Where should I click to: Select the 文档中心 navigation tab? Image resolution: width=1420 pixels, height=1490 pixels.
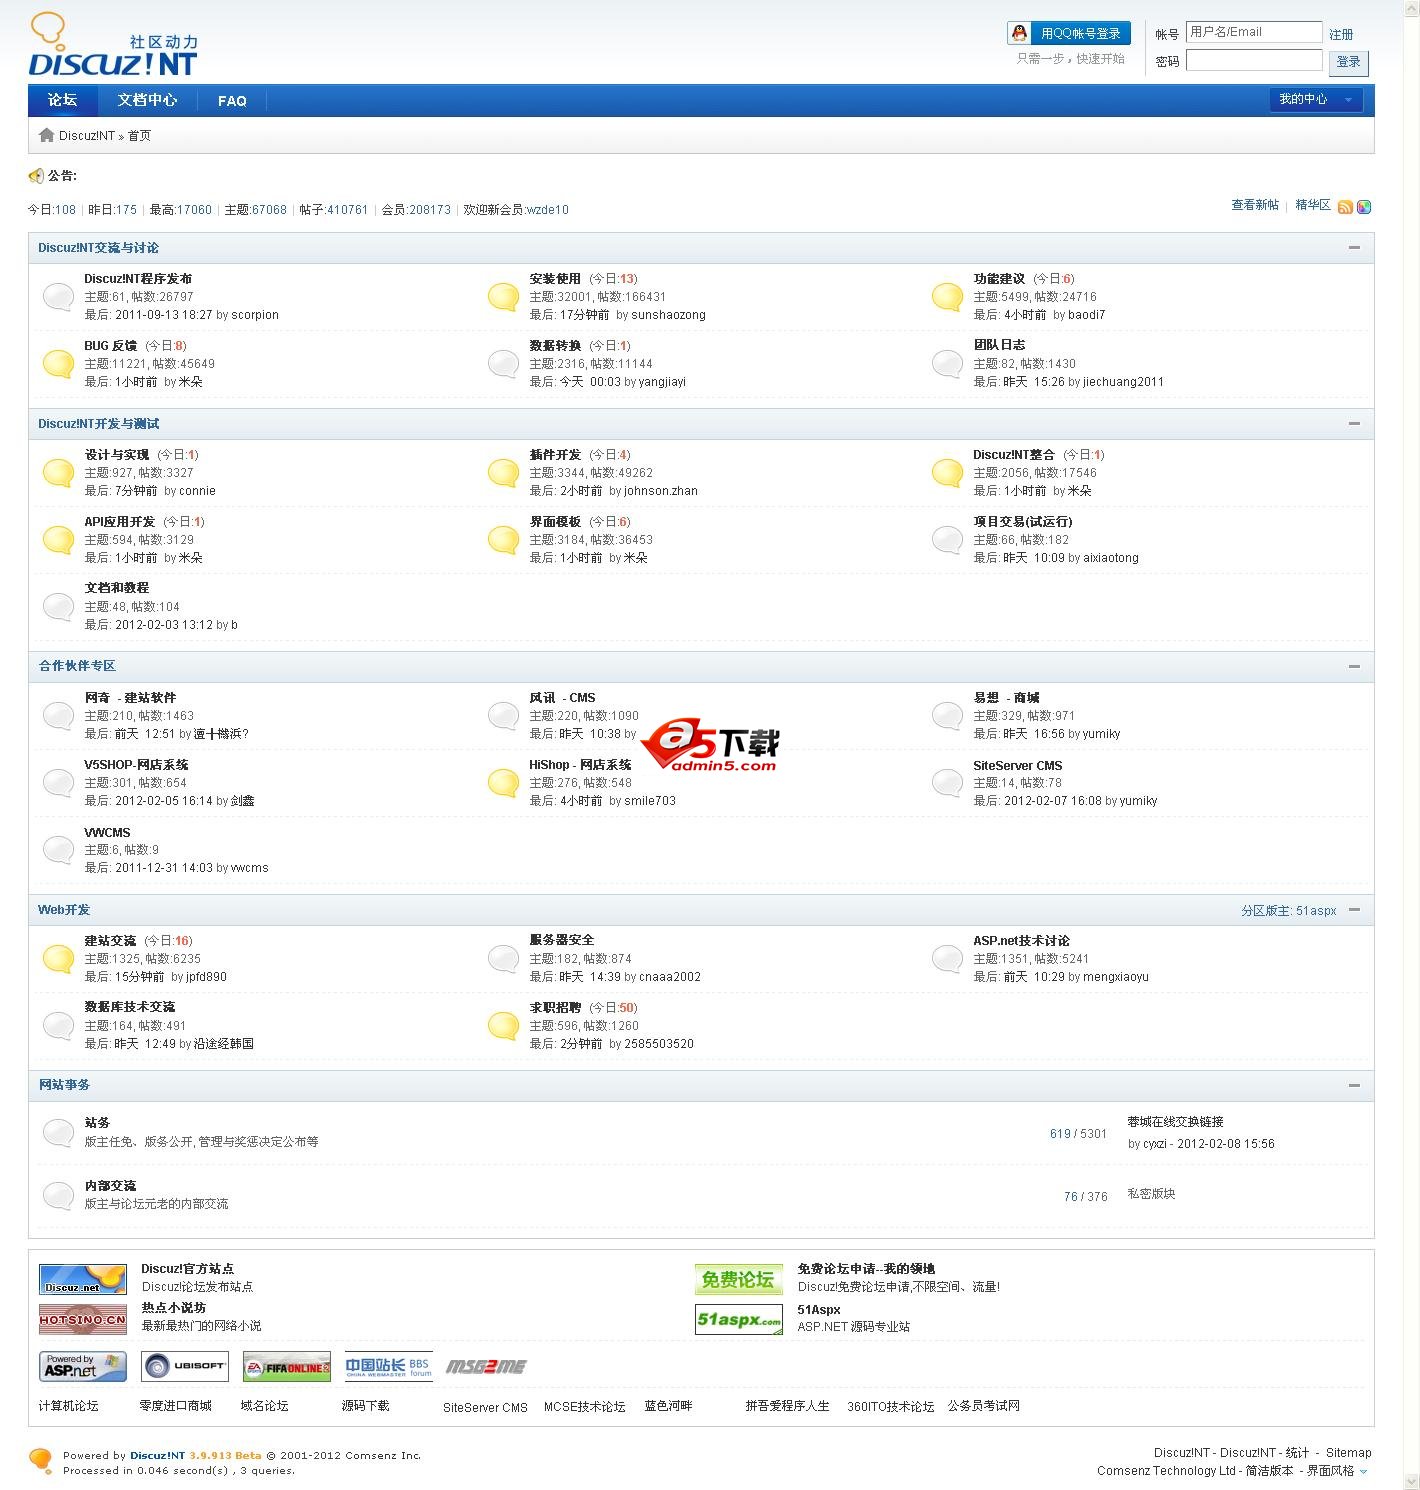(147, 100)
